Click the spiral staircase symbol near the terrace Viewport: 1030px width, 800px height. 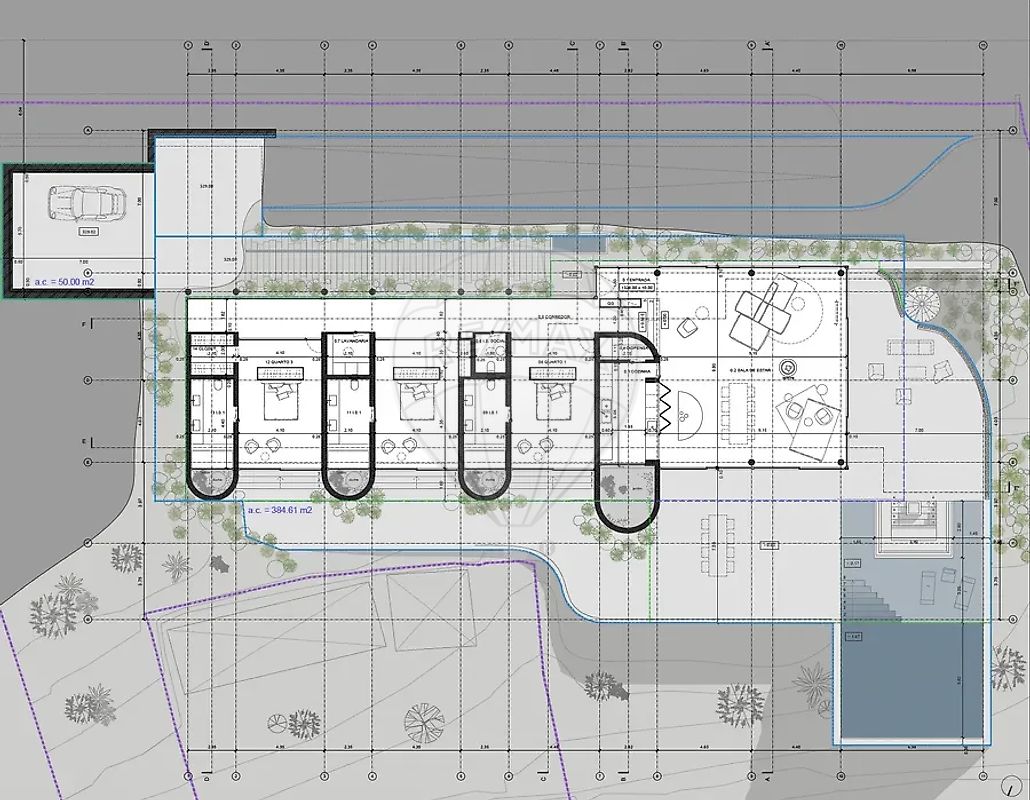(x=918, y=300)
